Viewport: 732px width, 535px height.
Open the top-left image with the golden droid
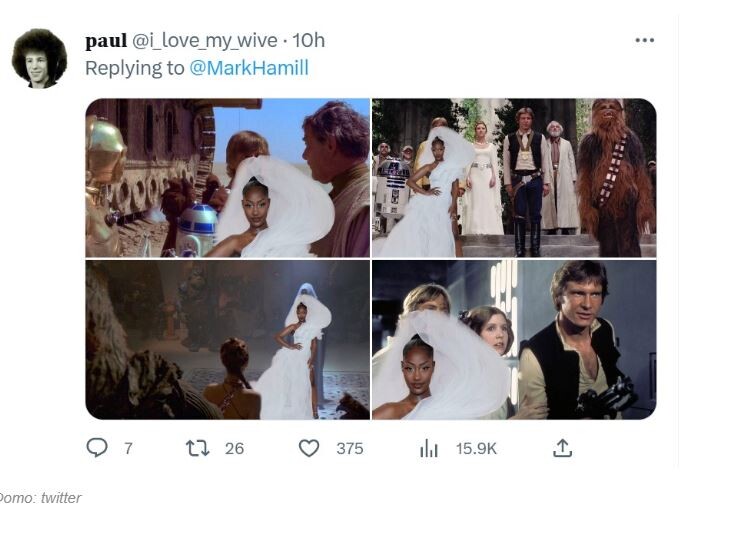(227, 178)
